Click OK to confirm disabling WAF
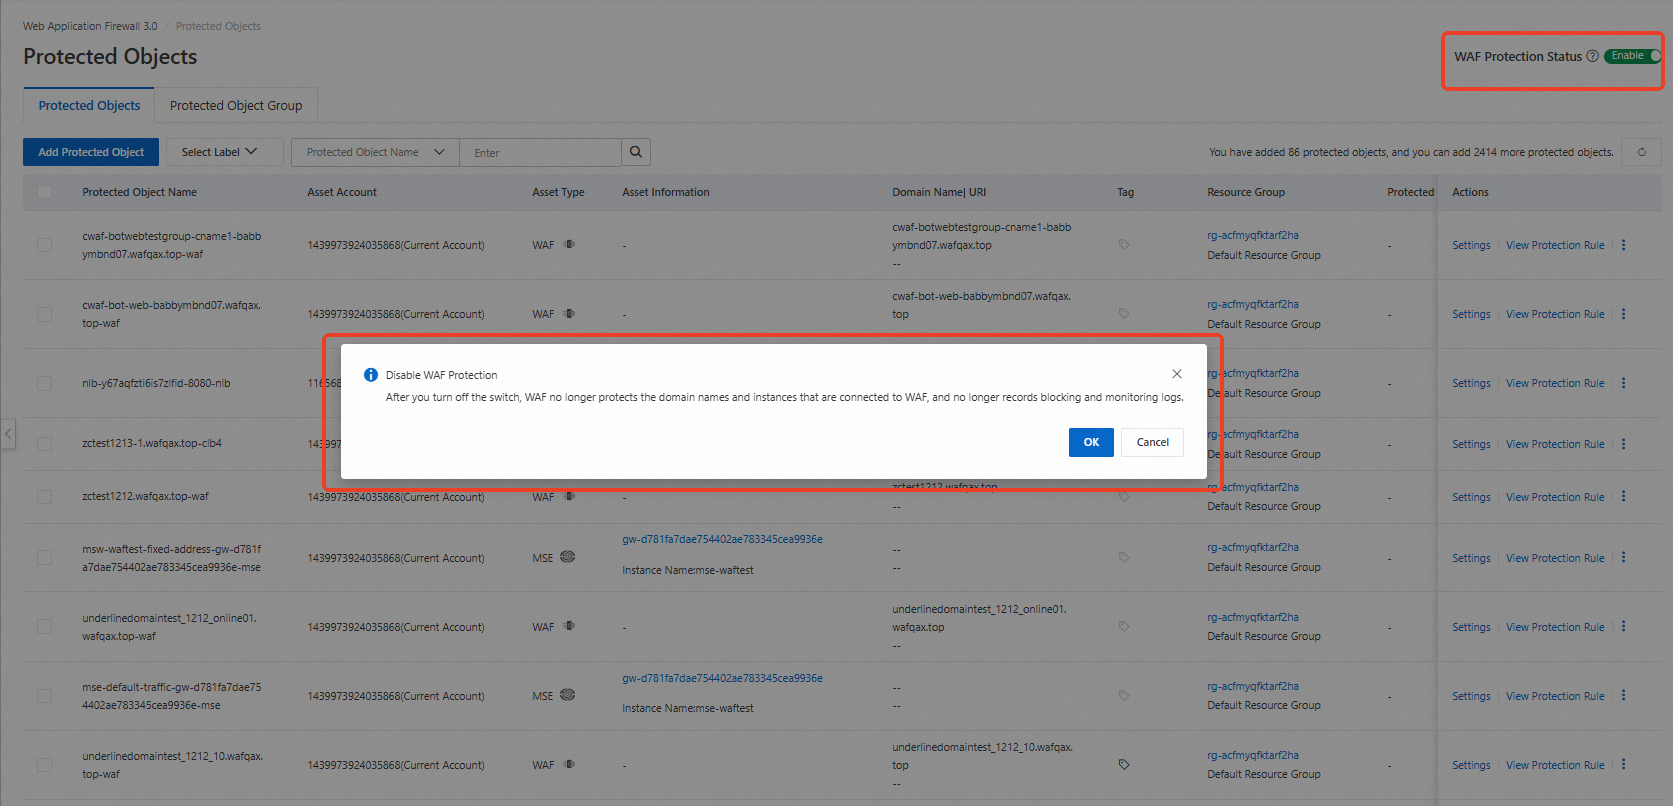Screen dimensions: 1673x806 1091,442
